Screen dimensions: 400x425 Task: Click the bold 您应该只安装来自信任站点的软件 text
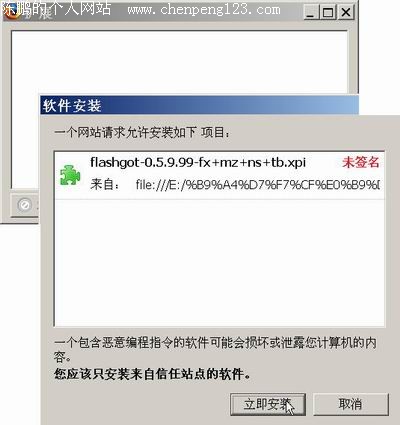pos(152,374)
